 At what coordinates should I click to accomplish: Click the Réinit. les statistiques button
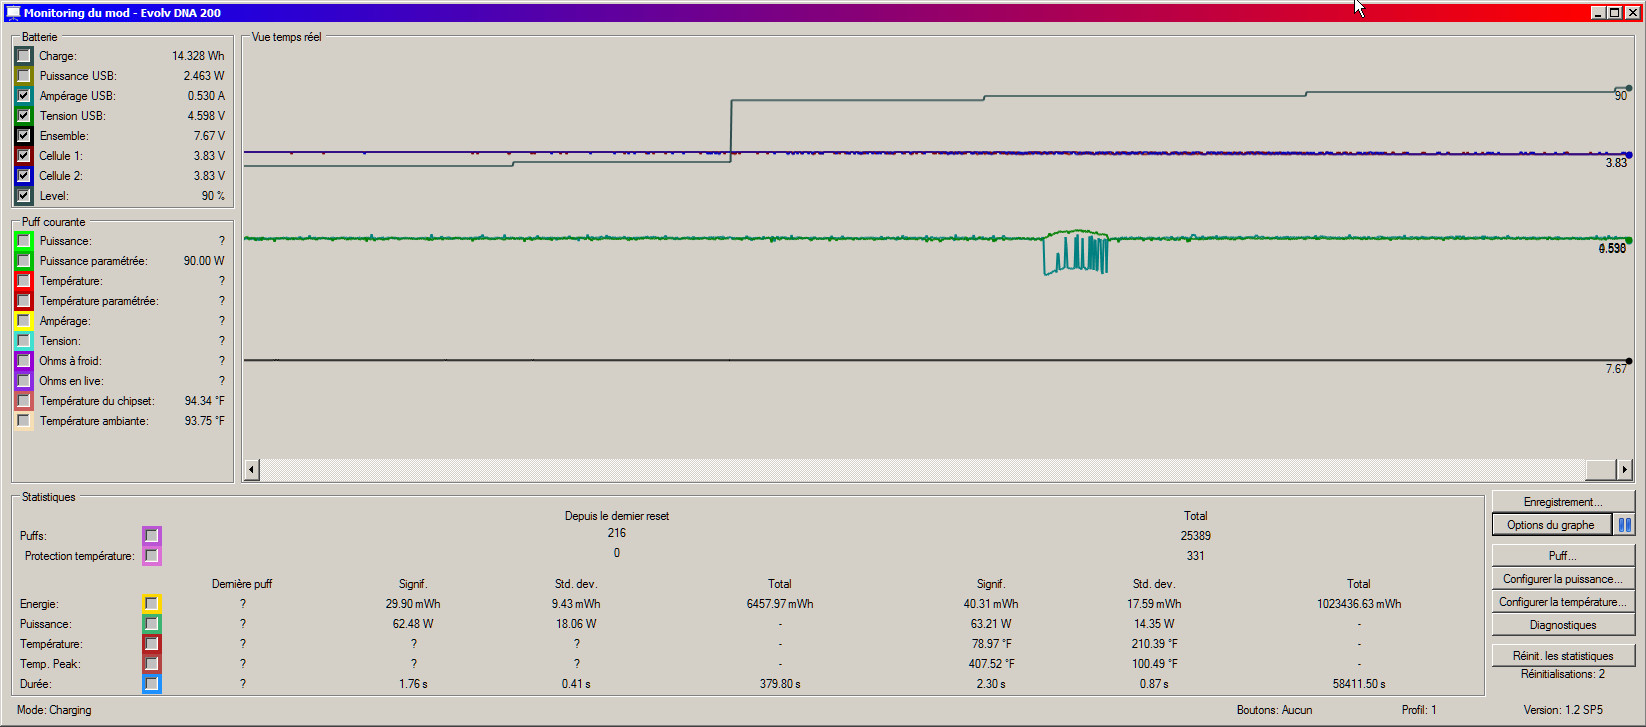(x=1562, y=656)
